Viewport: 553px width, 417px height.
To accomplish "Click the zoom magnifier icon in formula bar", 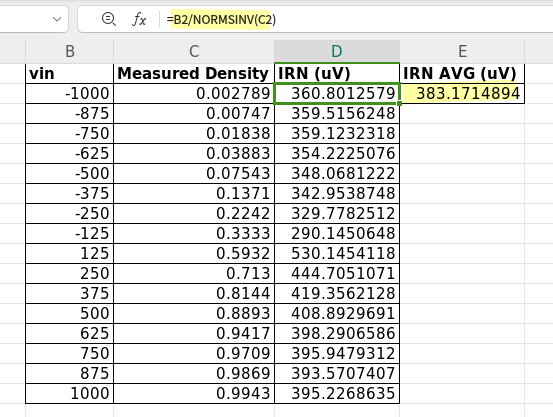I will coord(109,19).
